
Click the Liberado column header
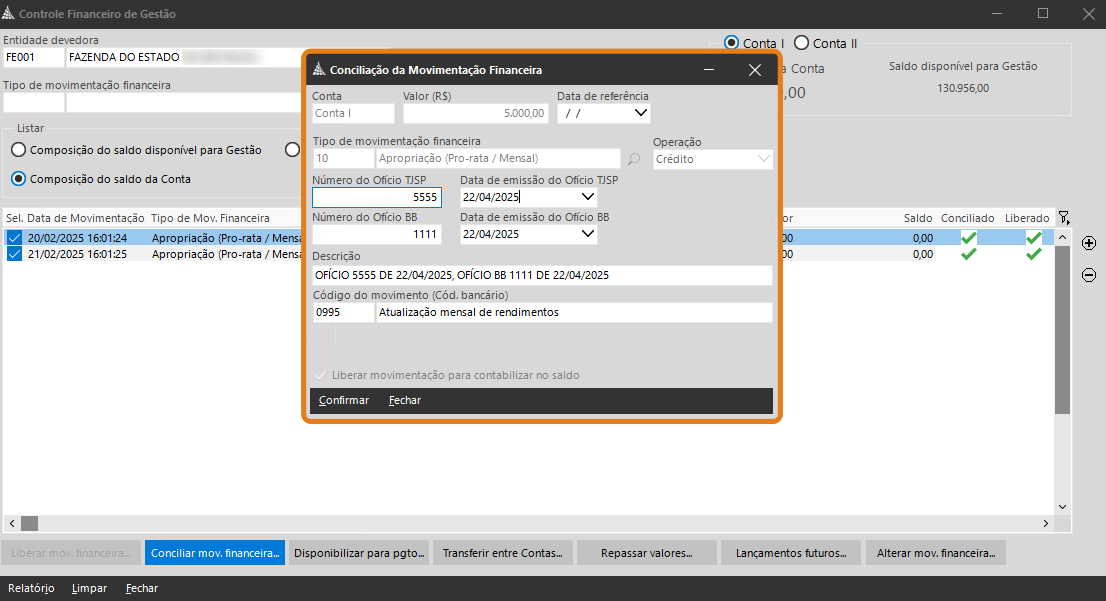click(1027, 218)
